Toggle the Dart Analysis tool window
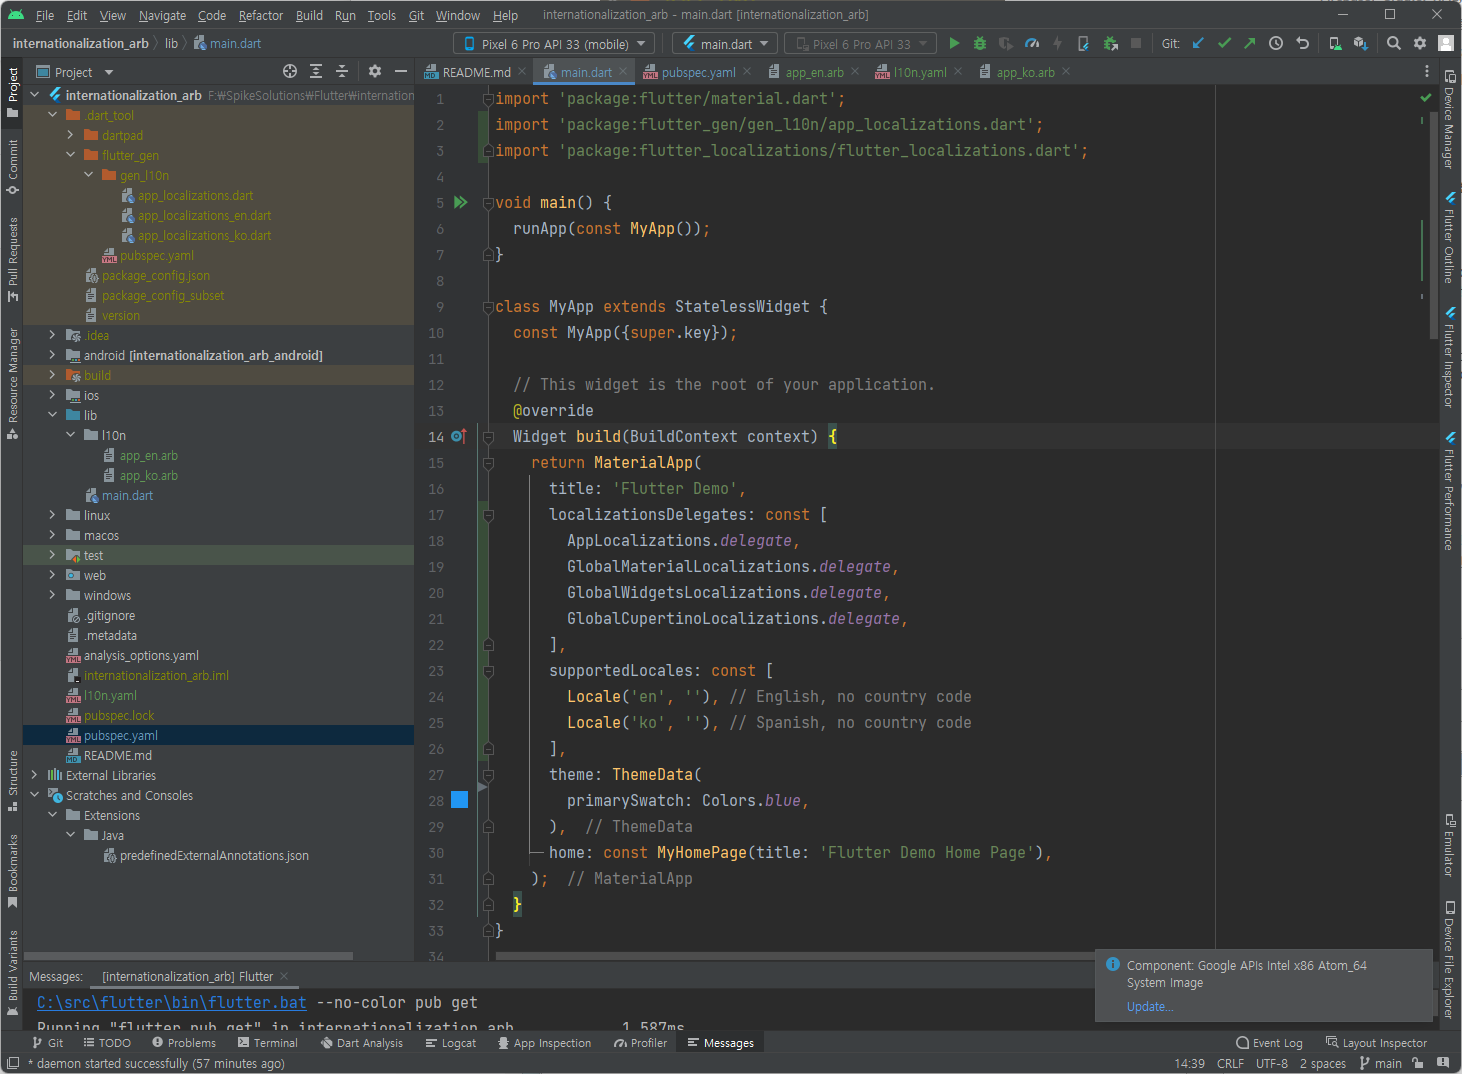The height and width of the screenshot is (1074, 1462). (361, 1043)
